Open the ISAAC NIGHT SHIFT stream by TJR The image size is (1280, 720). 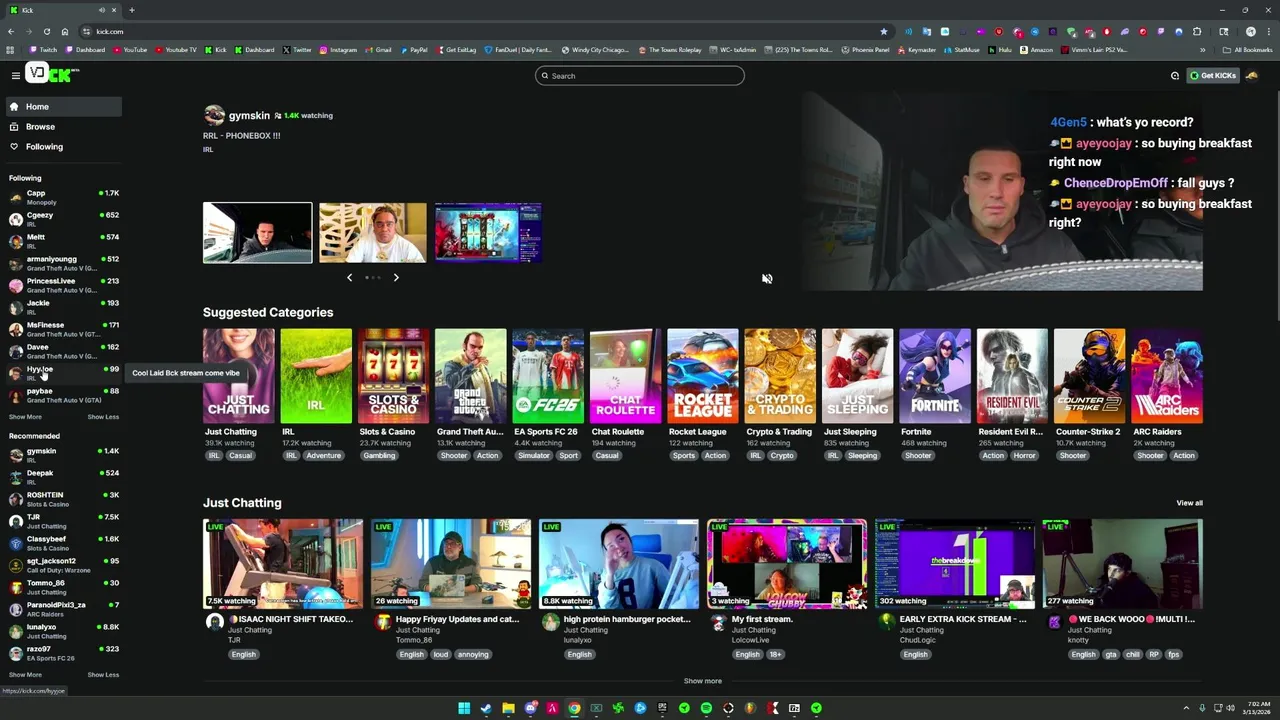(x=283, y=564)
